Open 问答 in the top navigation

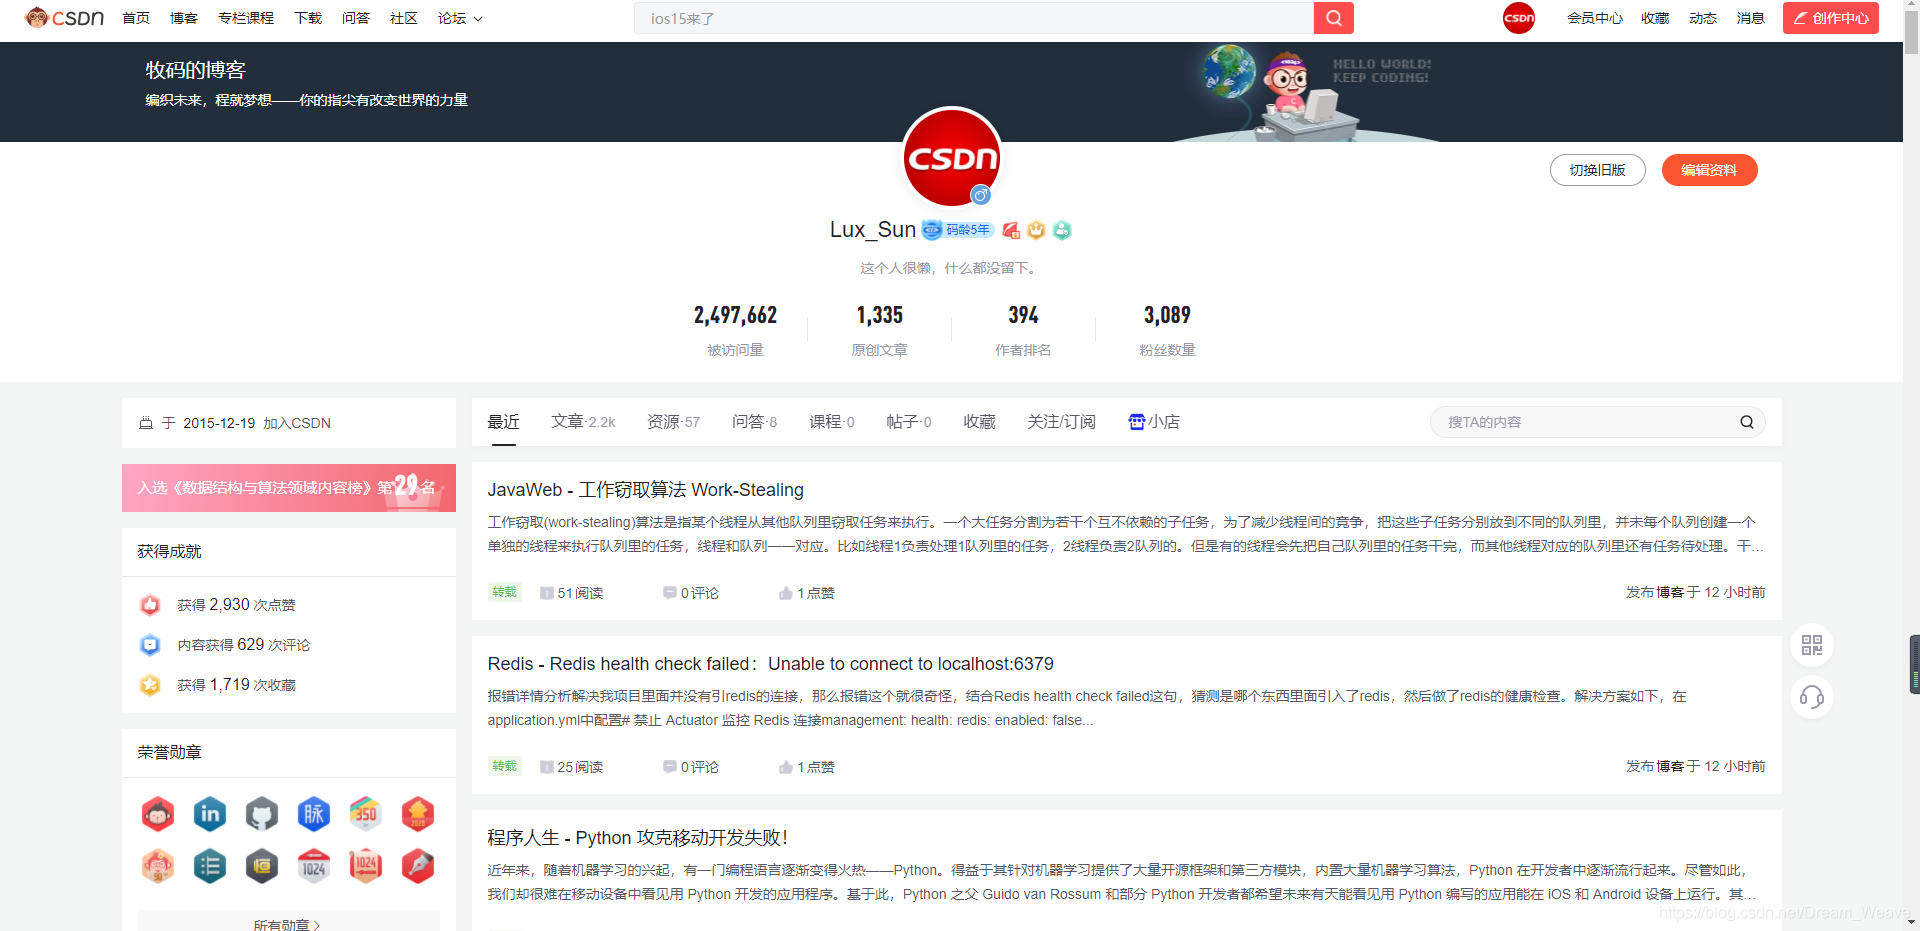356,18
